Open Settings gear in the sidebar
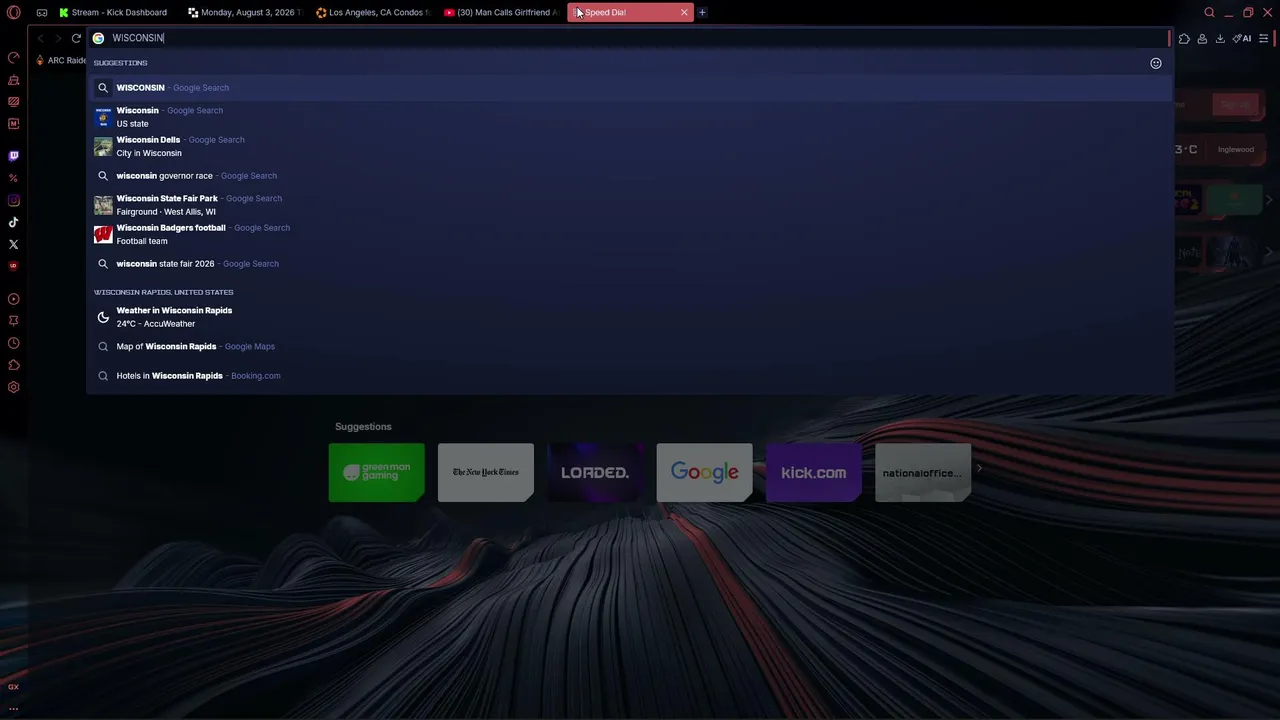The width and height of the screenshot is (1280, 720). tap(13, 387)
